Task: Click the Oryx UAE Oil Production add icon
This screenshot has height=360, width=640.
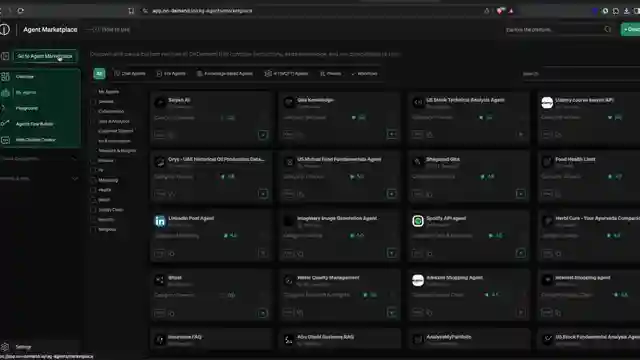Action: coord(263,194)
